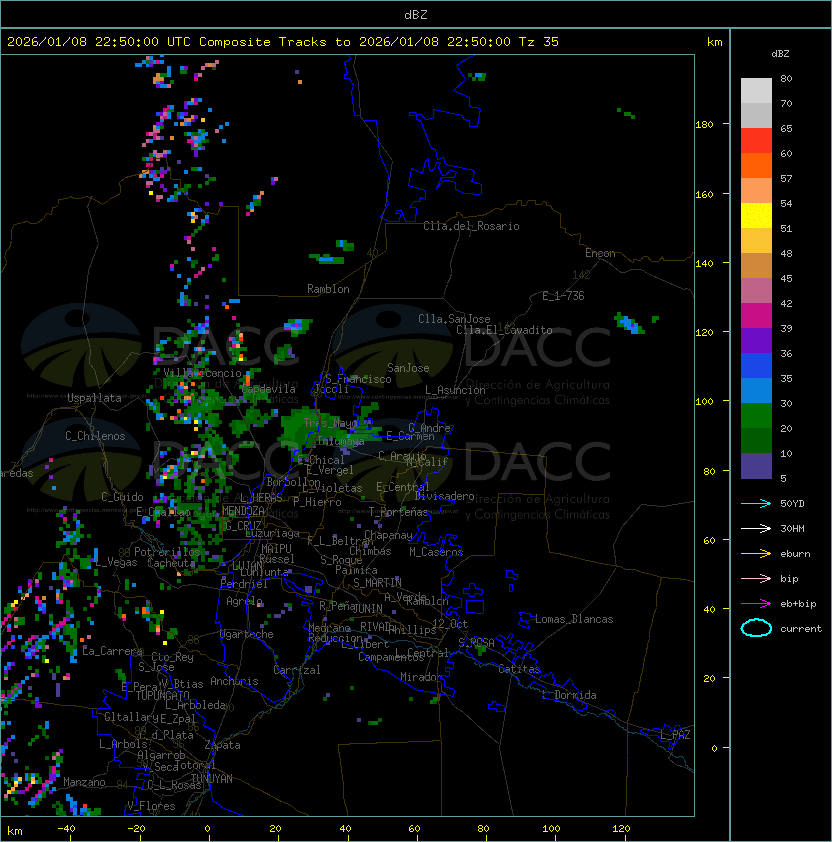Click the JUNIN label
Image resolution: width=832 pixels, height=842 pixels.
pos(367,608)
